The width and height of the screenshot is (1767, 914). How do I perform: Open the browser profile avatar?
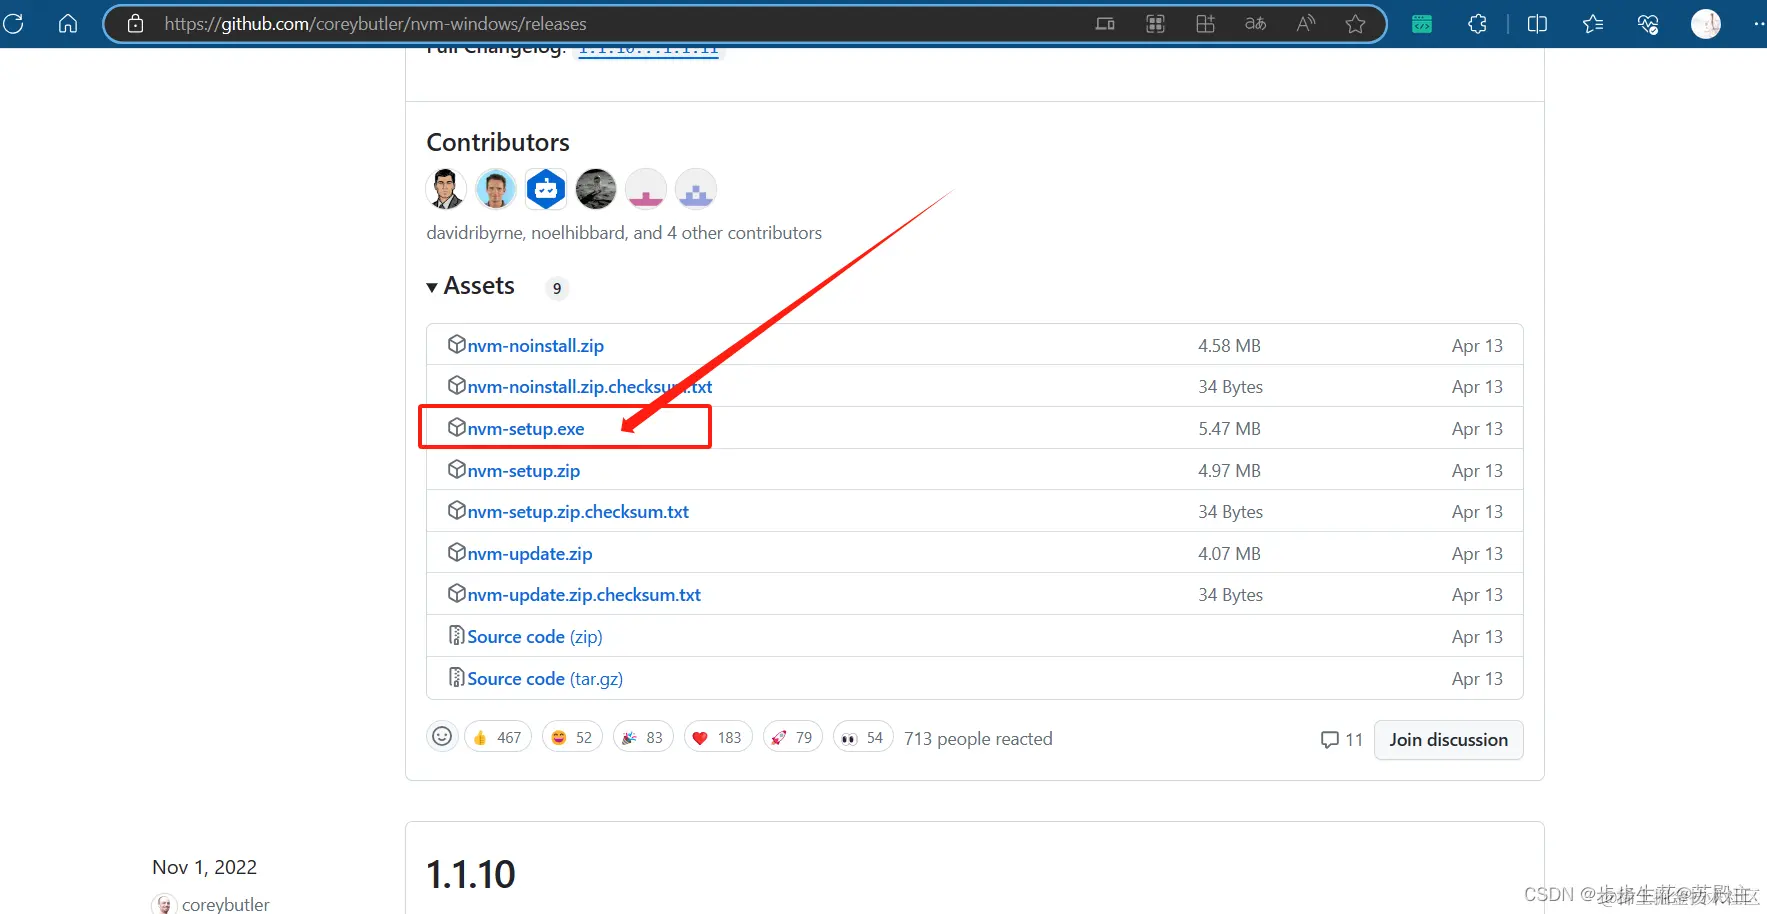tap(1706, 23)
